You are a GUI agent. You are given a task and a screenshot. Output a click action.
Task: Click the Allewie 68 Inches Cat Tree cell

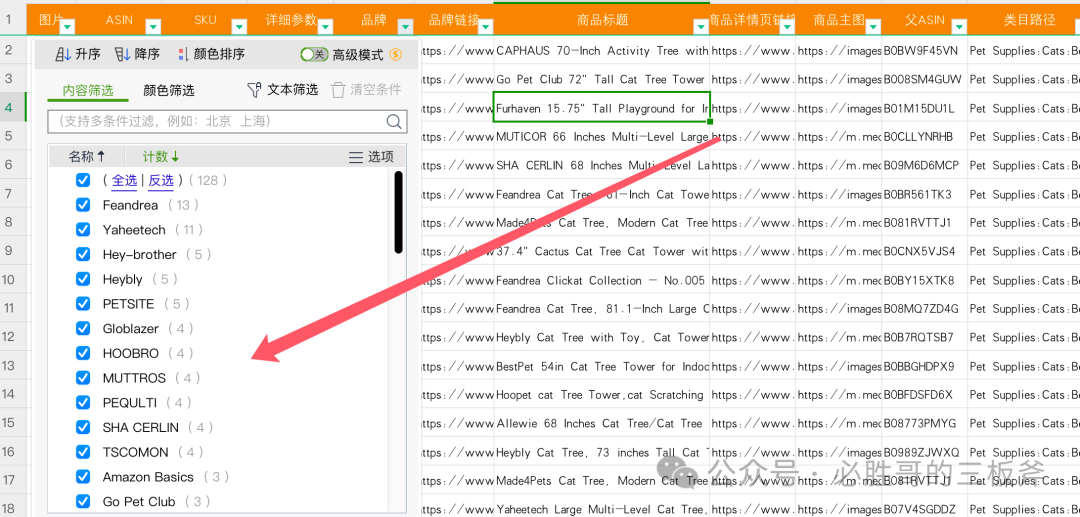pyautogui.click(x=601, y=423)
